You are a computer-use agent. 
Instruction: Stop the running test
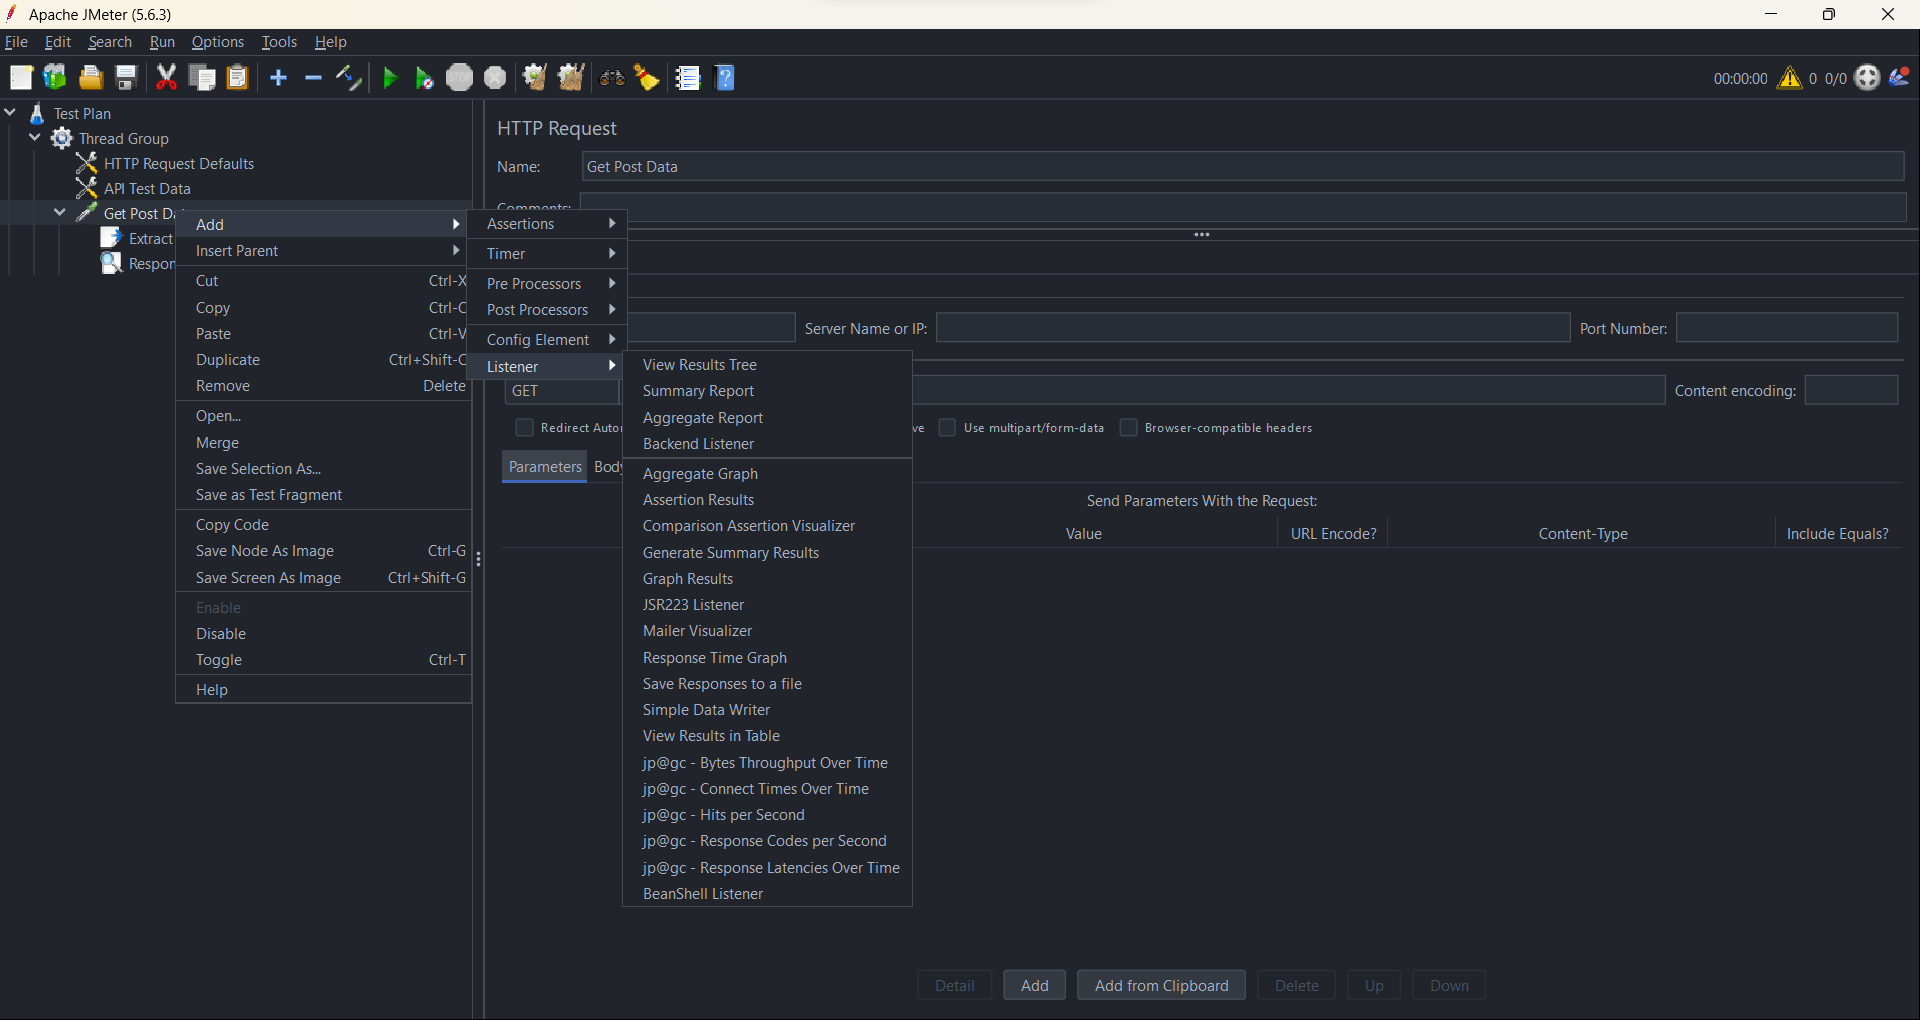tap(459, 77)
